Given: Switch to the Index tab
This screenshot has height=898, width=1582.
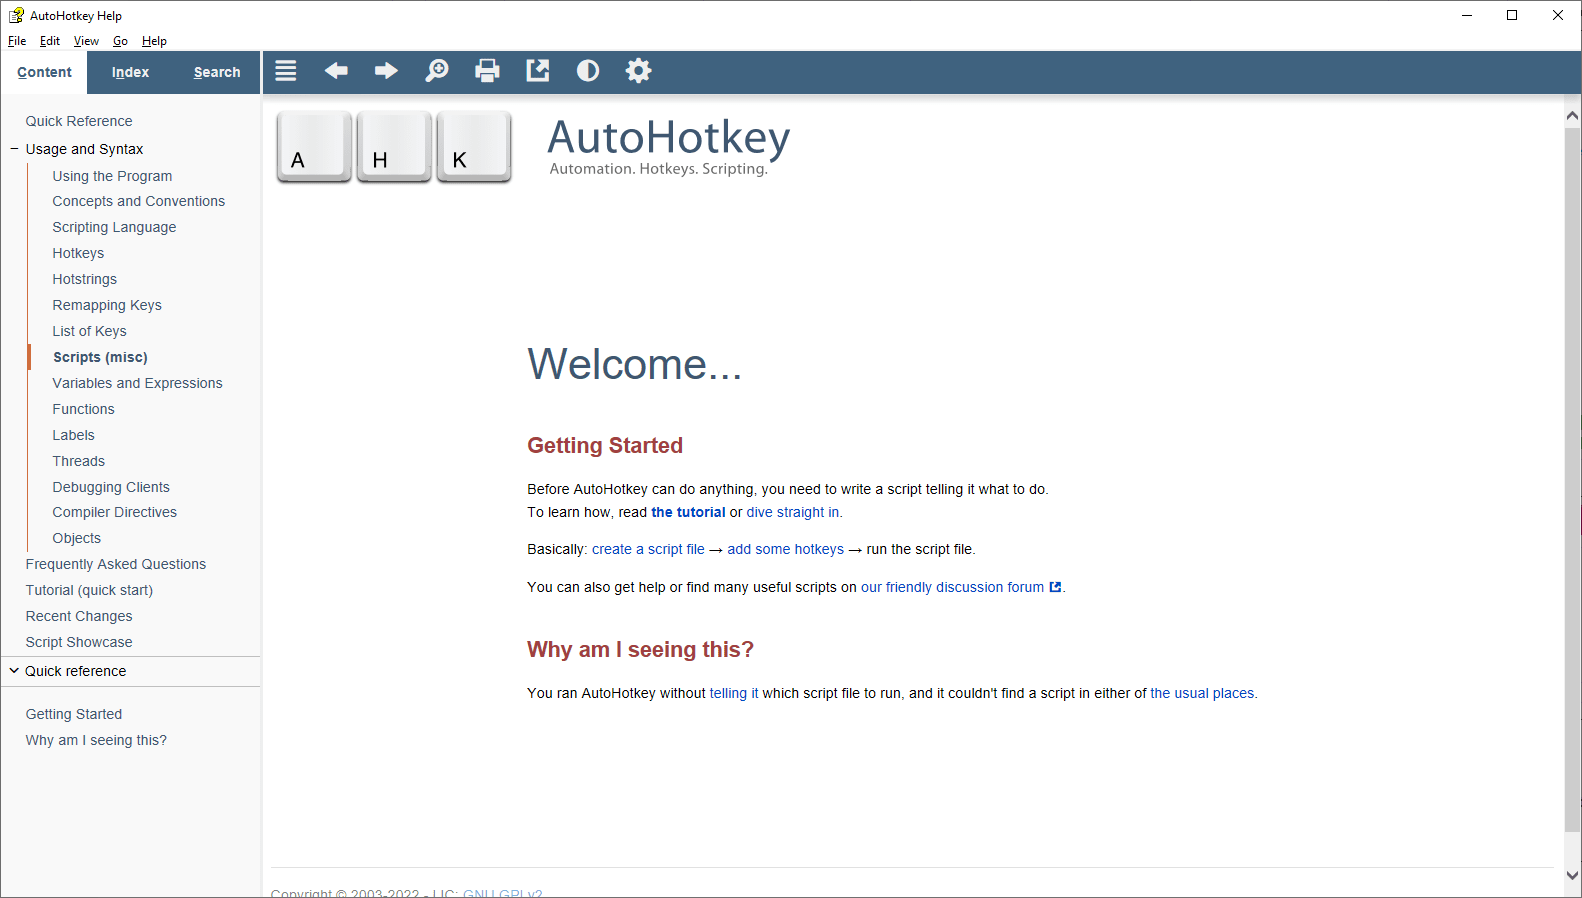Looking at the screenshot, I should pyautogui.click(x=130, y=72).
